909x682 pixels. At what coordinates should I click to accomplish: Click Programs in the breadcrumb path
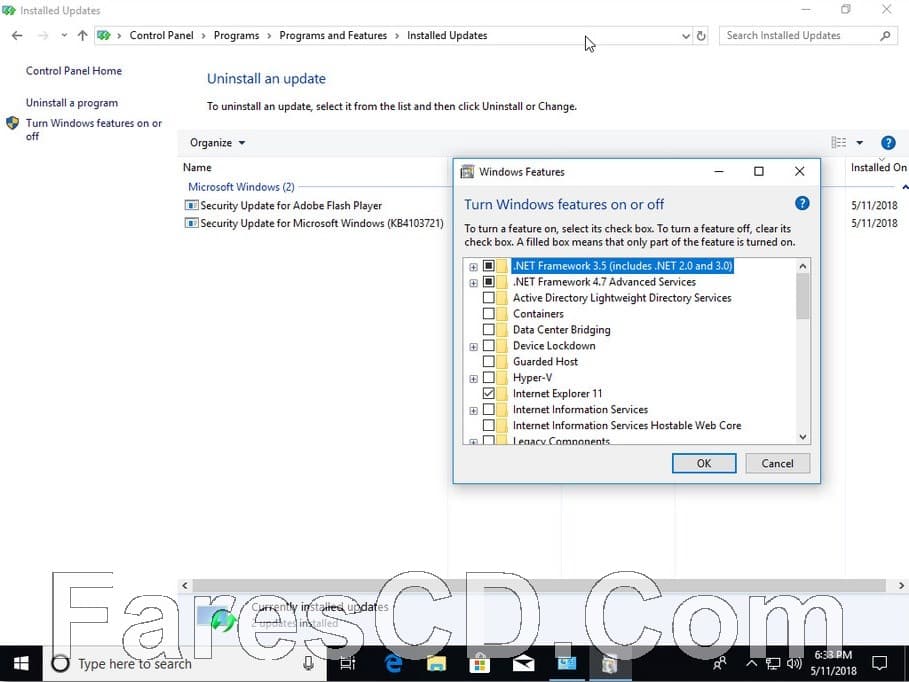point(237,35)
